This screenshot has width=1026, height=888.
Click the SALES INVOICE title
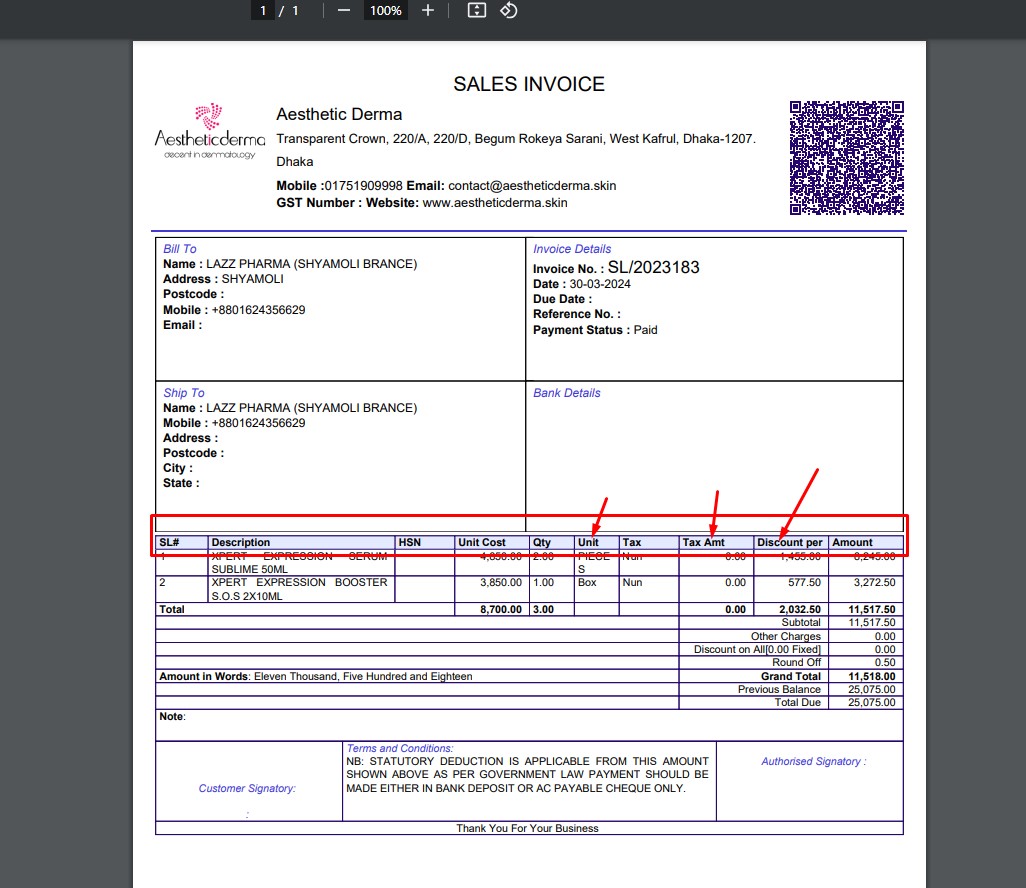point(529,84)
